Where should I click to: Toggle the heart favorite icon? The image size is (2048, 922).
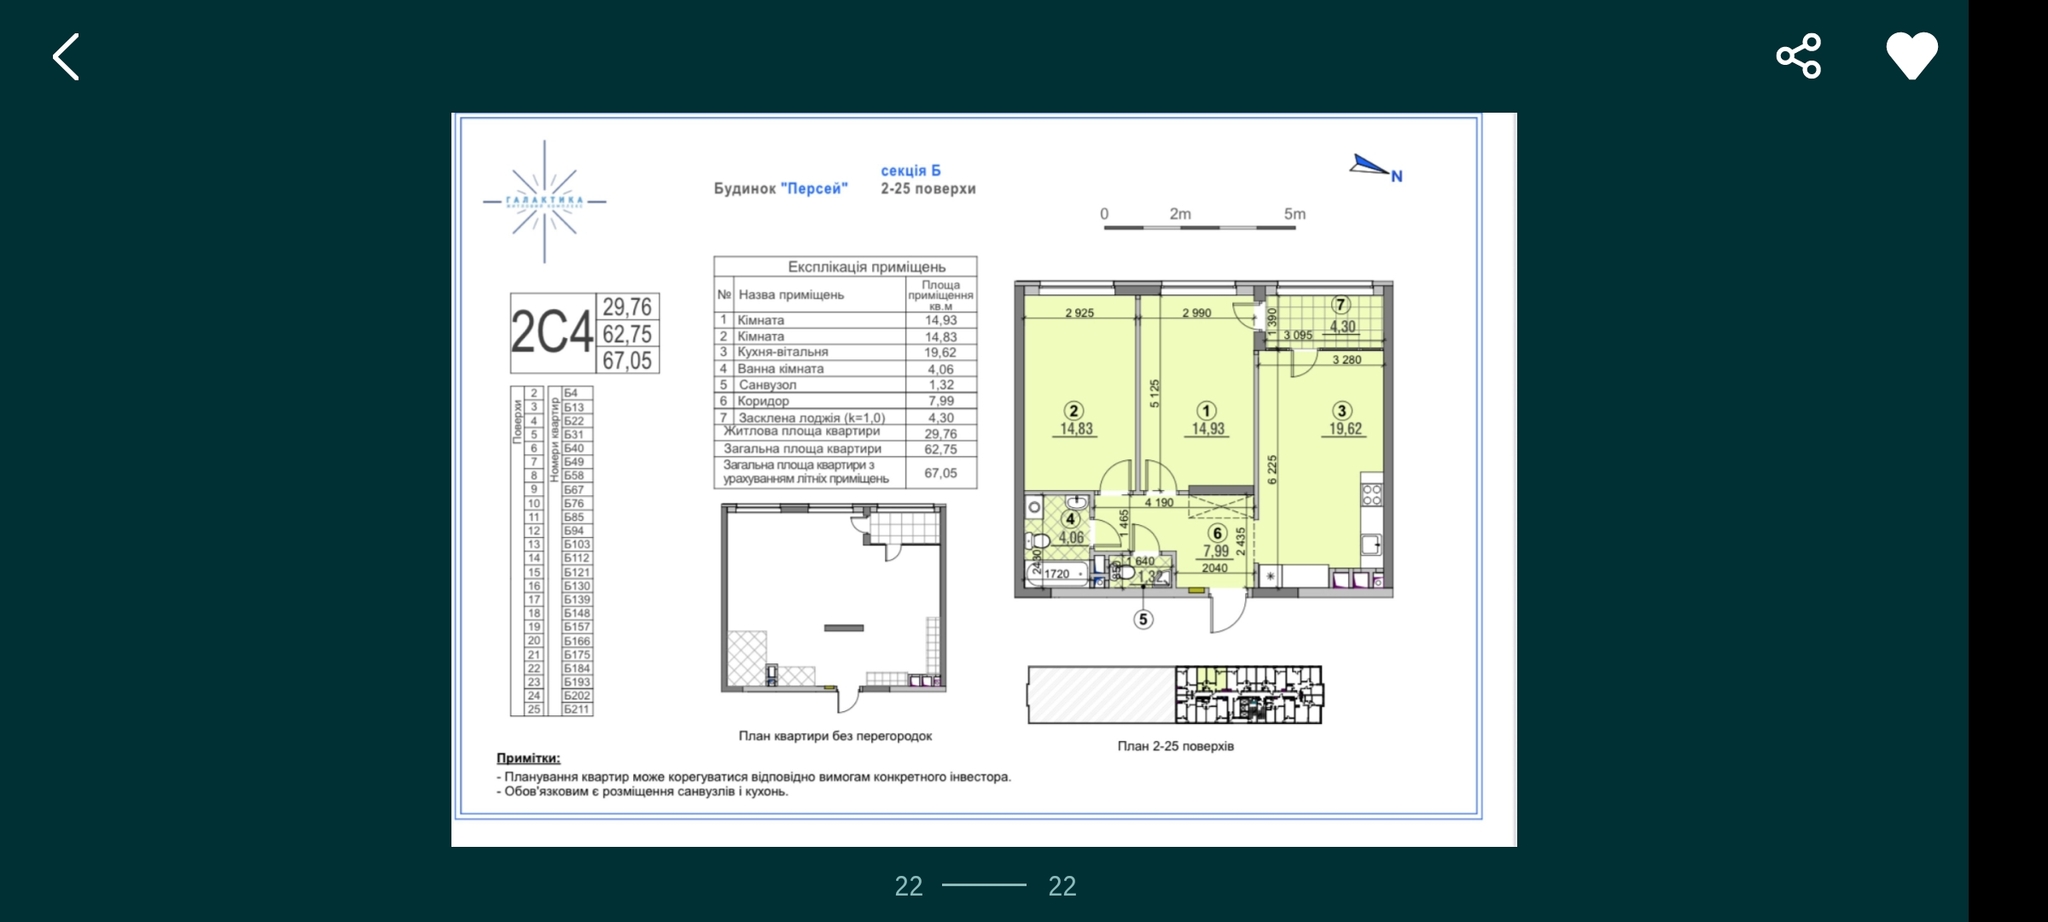point(1911,55)
